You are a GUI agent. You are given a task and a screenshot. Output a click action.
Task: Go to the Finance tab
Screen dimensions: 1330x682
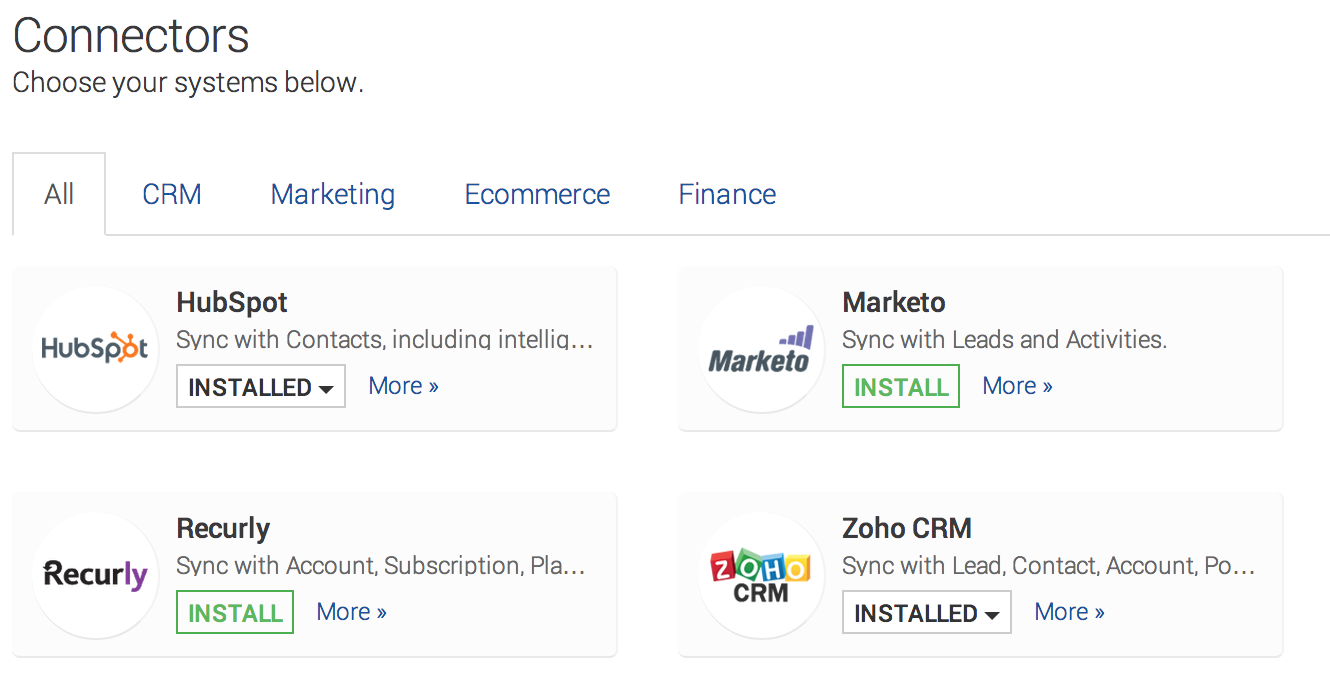[727, 194]
